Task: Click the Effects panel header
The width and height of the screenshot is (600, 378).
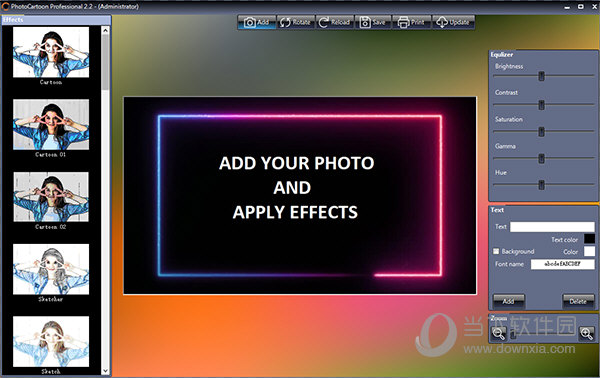Action: (x=56, y=20)
